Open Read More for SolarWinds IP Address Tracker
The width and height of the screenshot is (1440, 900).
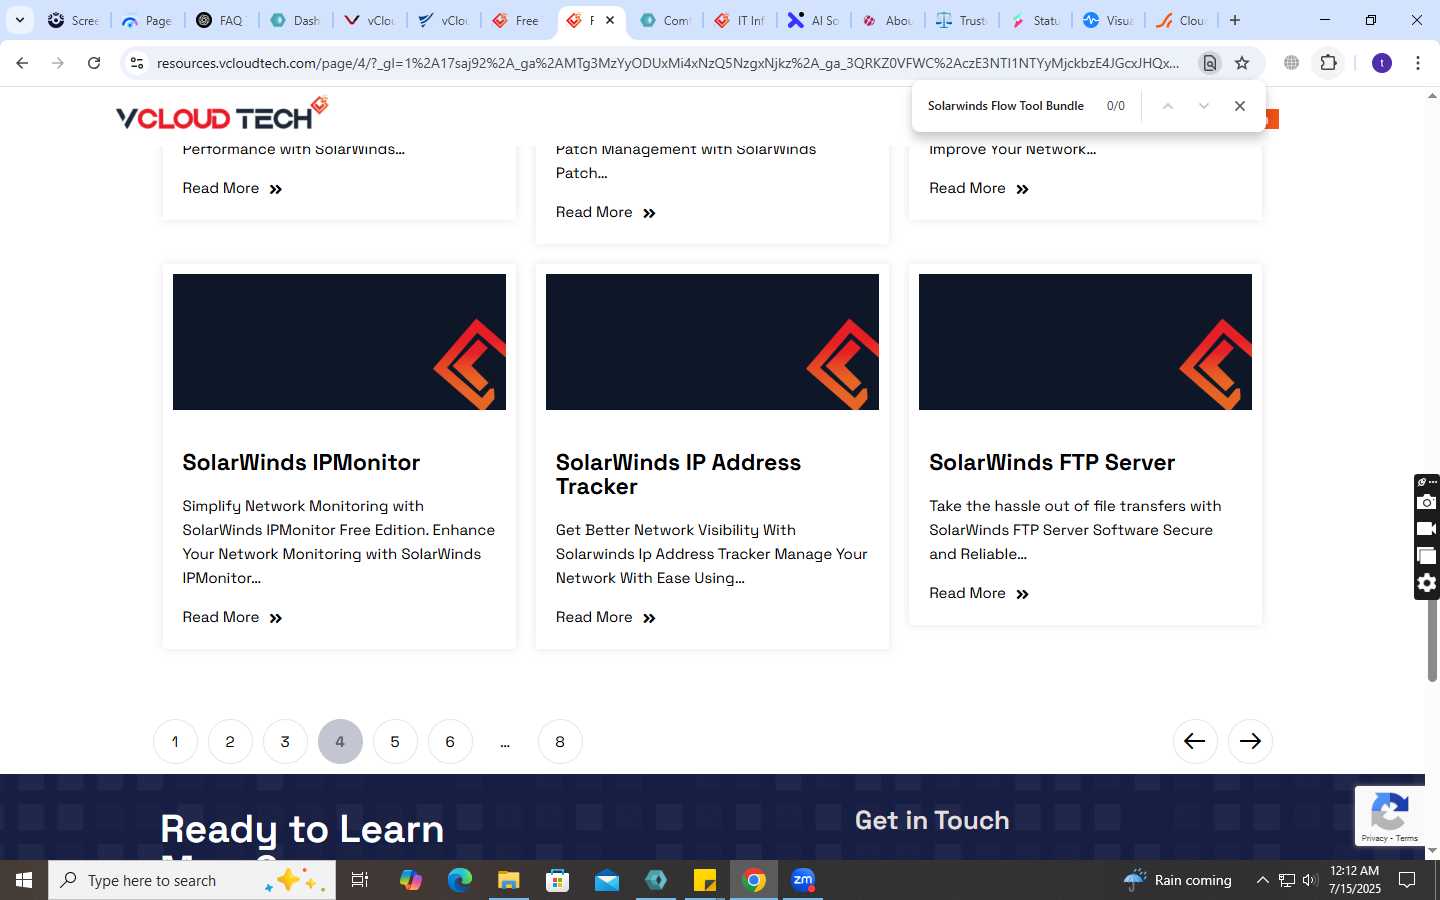tap(606, 618)
